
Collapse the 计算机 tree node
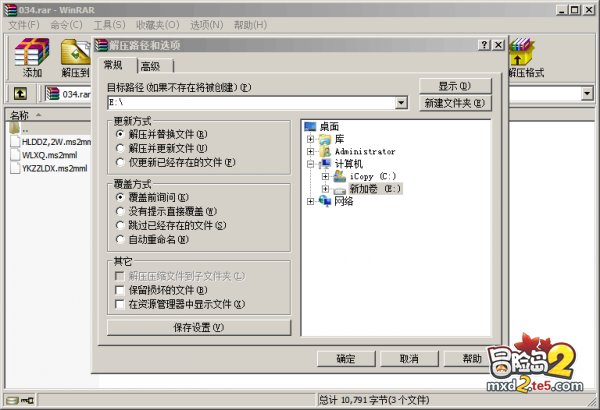310,164
